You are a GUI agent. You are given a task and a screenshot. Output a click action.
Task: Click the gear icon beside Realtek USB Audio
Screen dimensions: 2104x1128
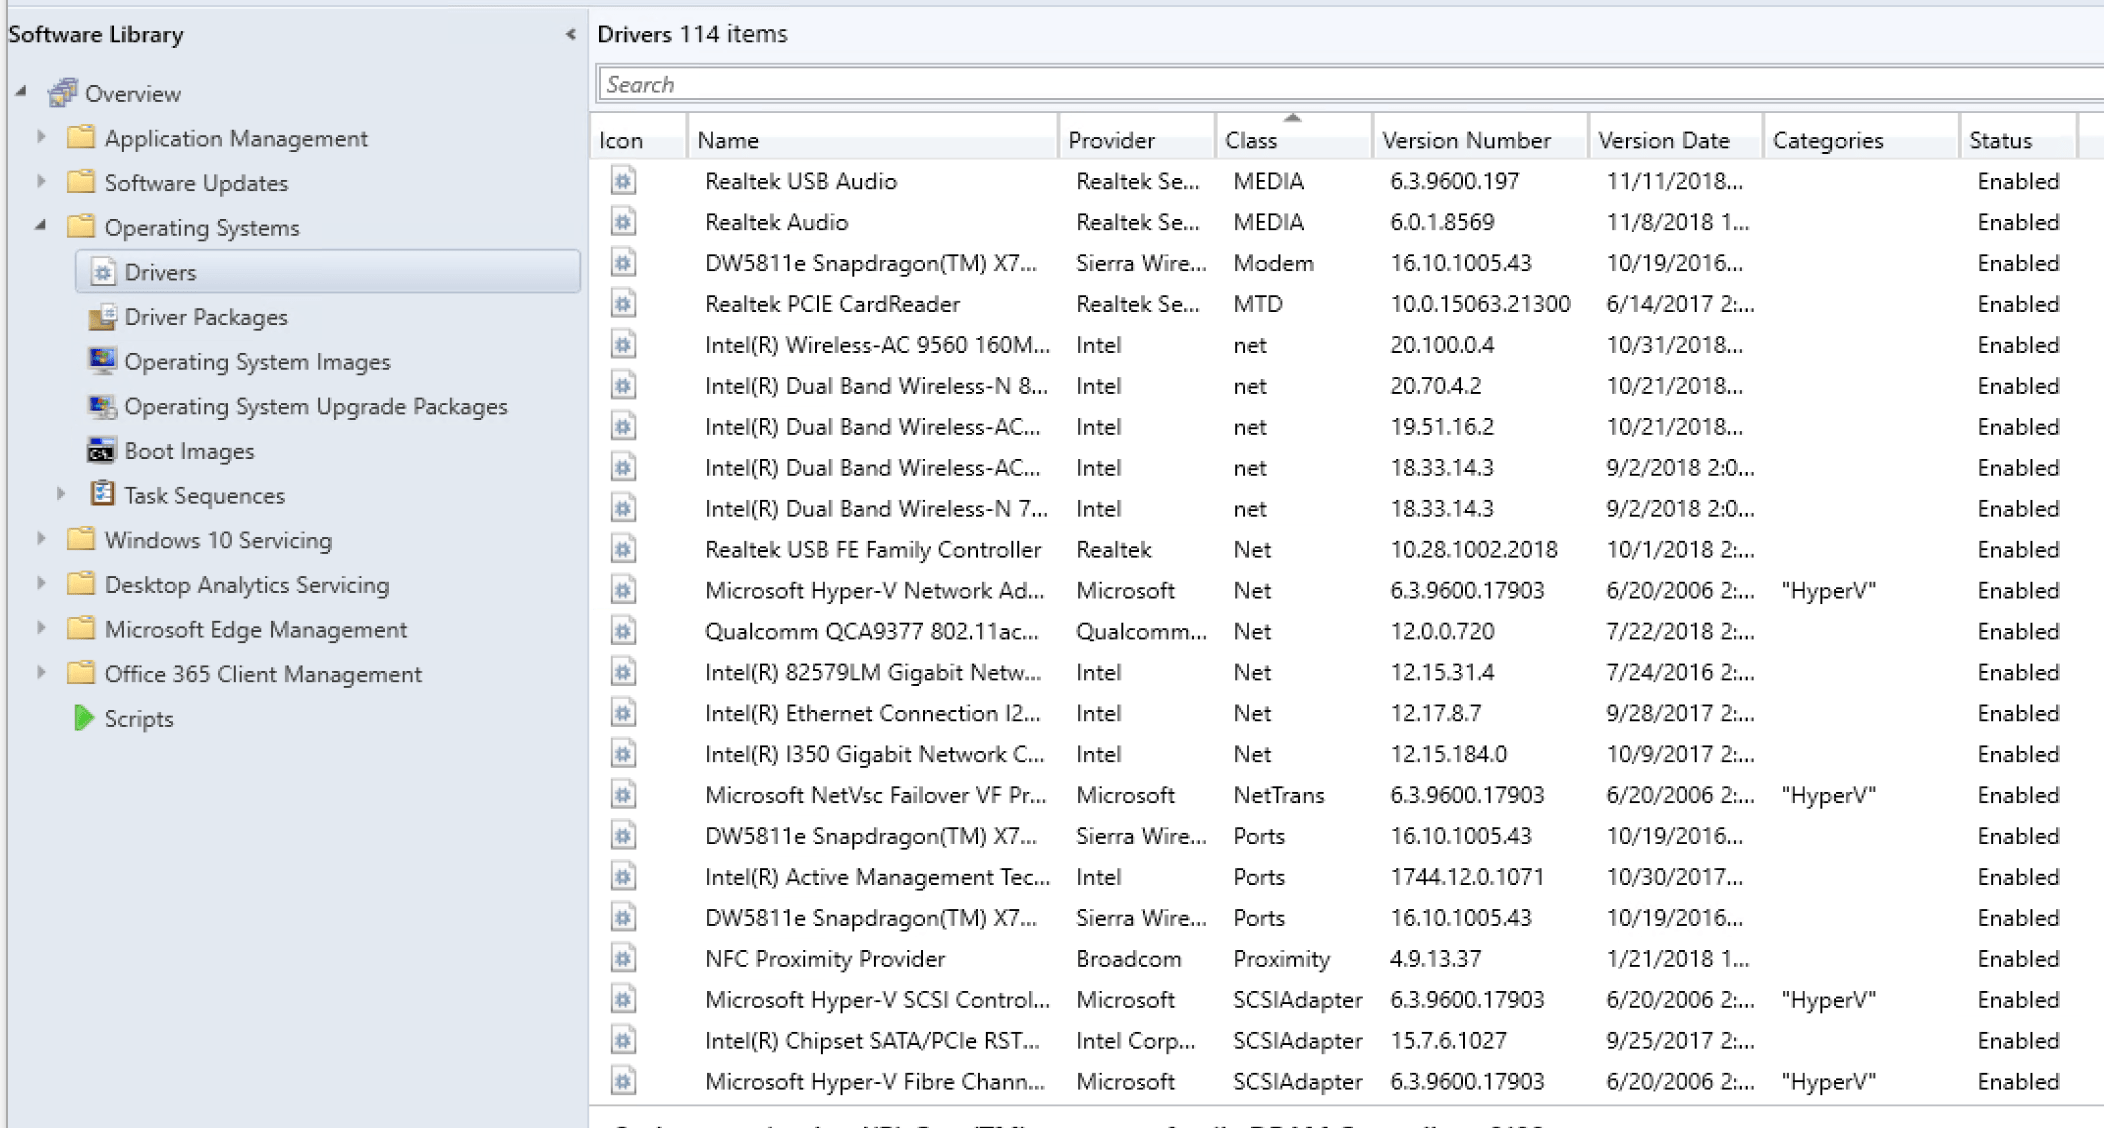coord(622,181)
